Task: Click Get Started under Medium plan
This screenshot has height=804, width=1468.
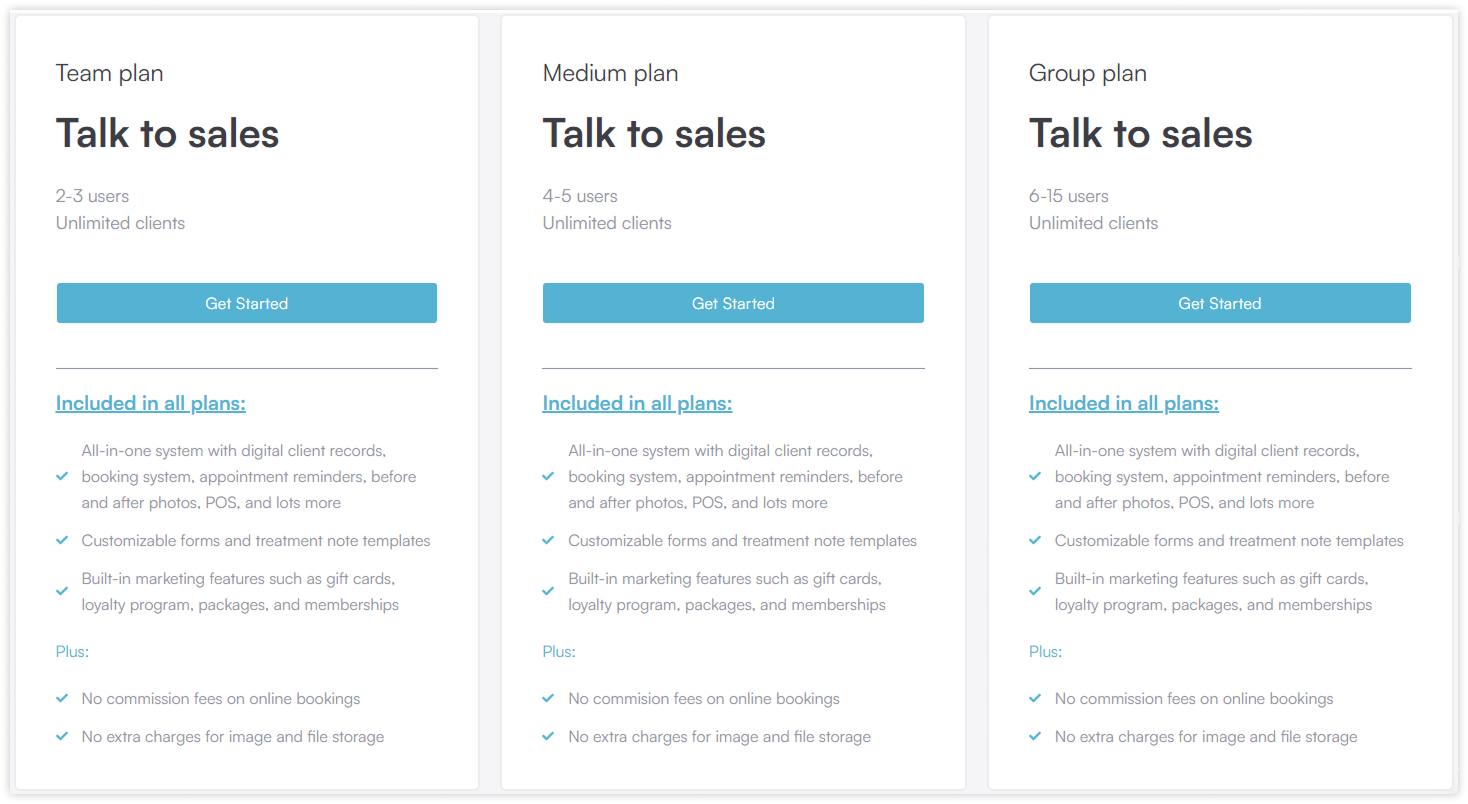Action: [x=733, y=303]
